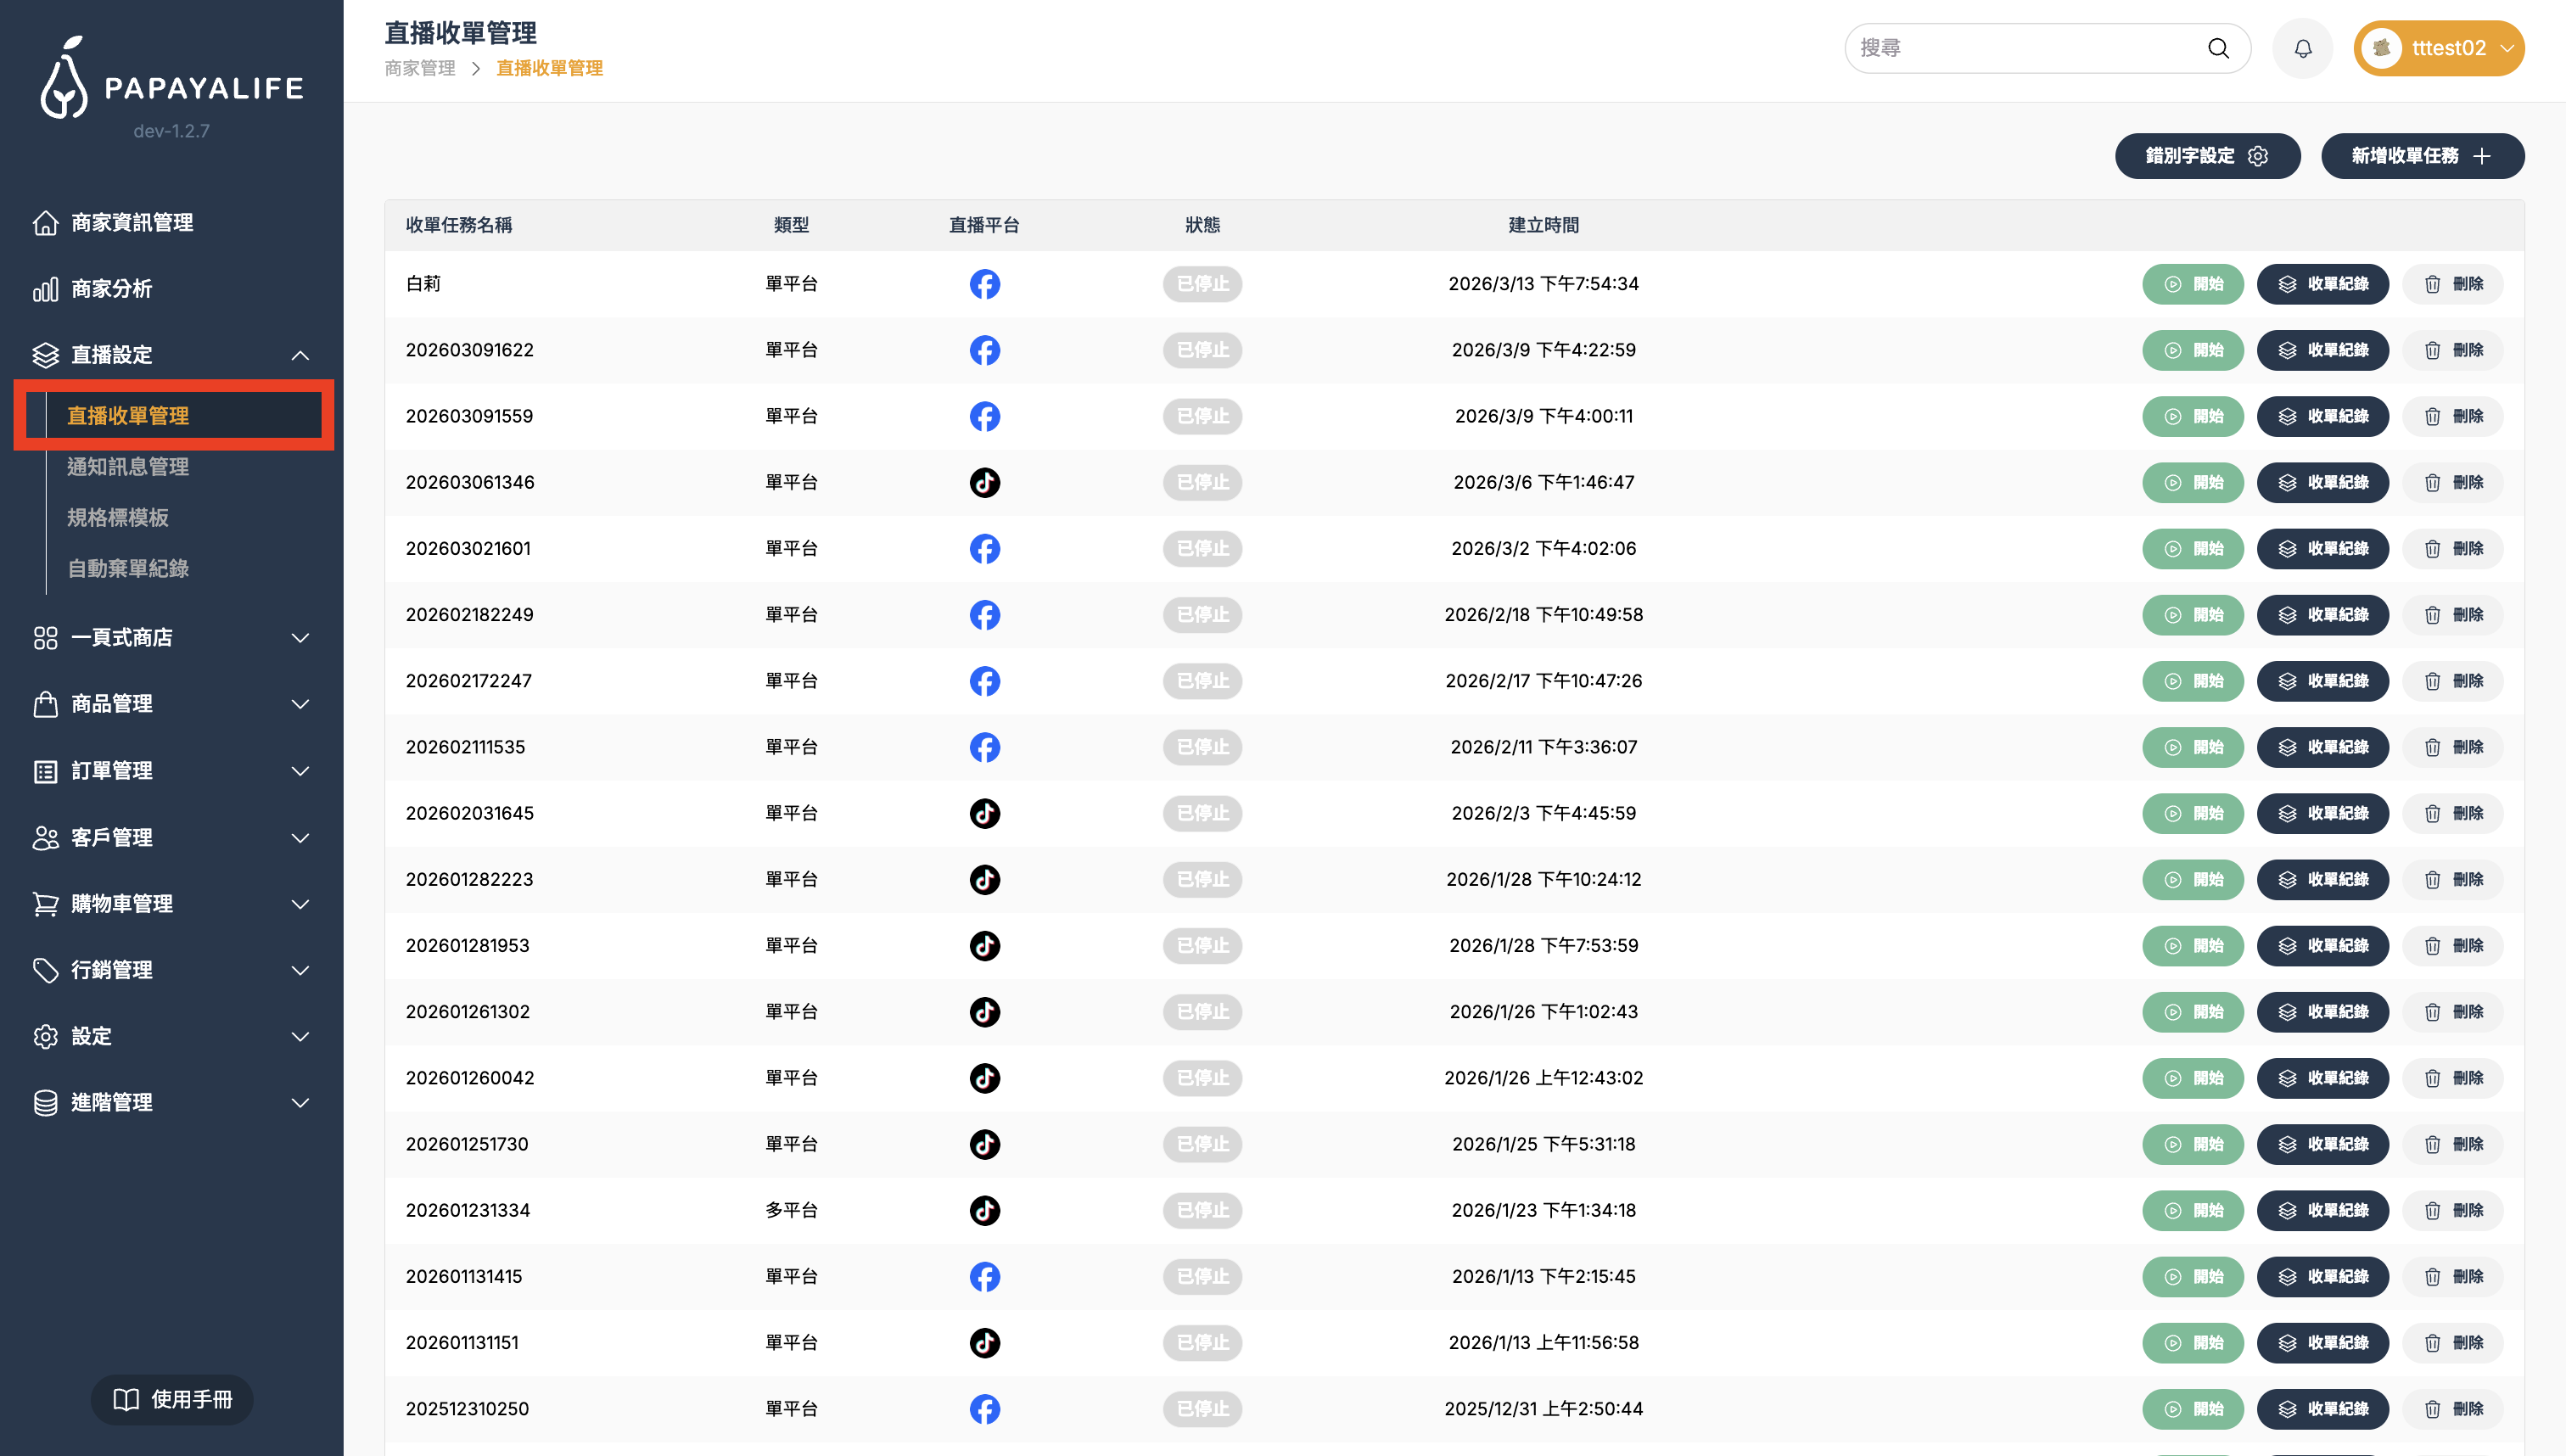The height and width of the screenshot is (1456, 2566).
Task: Click the TikTok icon in the 202603061346 row
Action: (984, 482)
